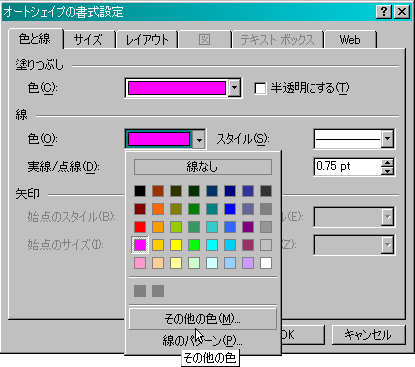
Task: Open その他の色 more colors option
Action: click(x=203, y=319)
